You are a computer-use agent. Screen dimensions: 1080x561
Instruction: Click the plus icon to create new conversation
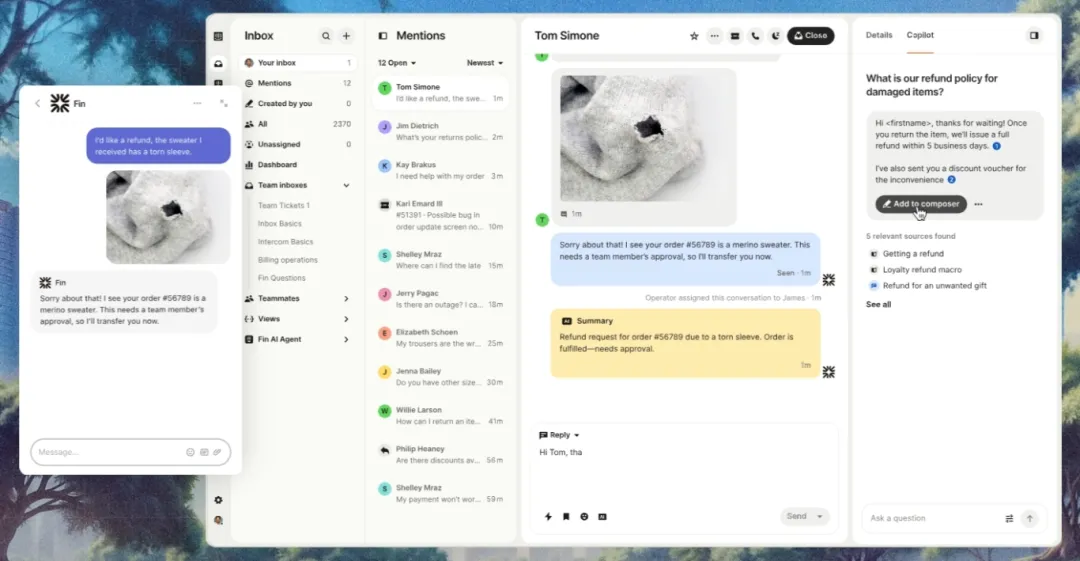coord(347,36)
